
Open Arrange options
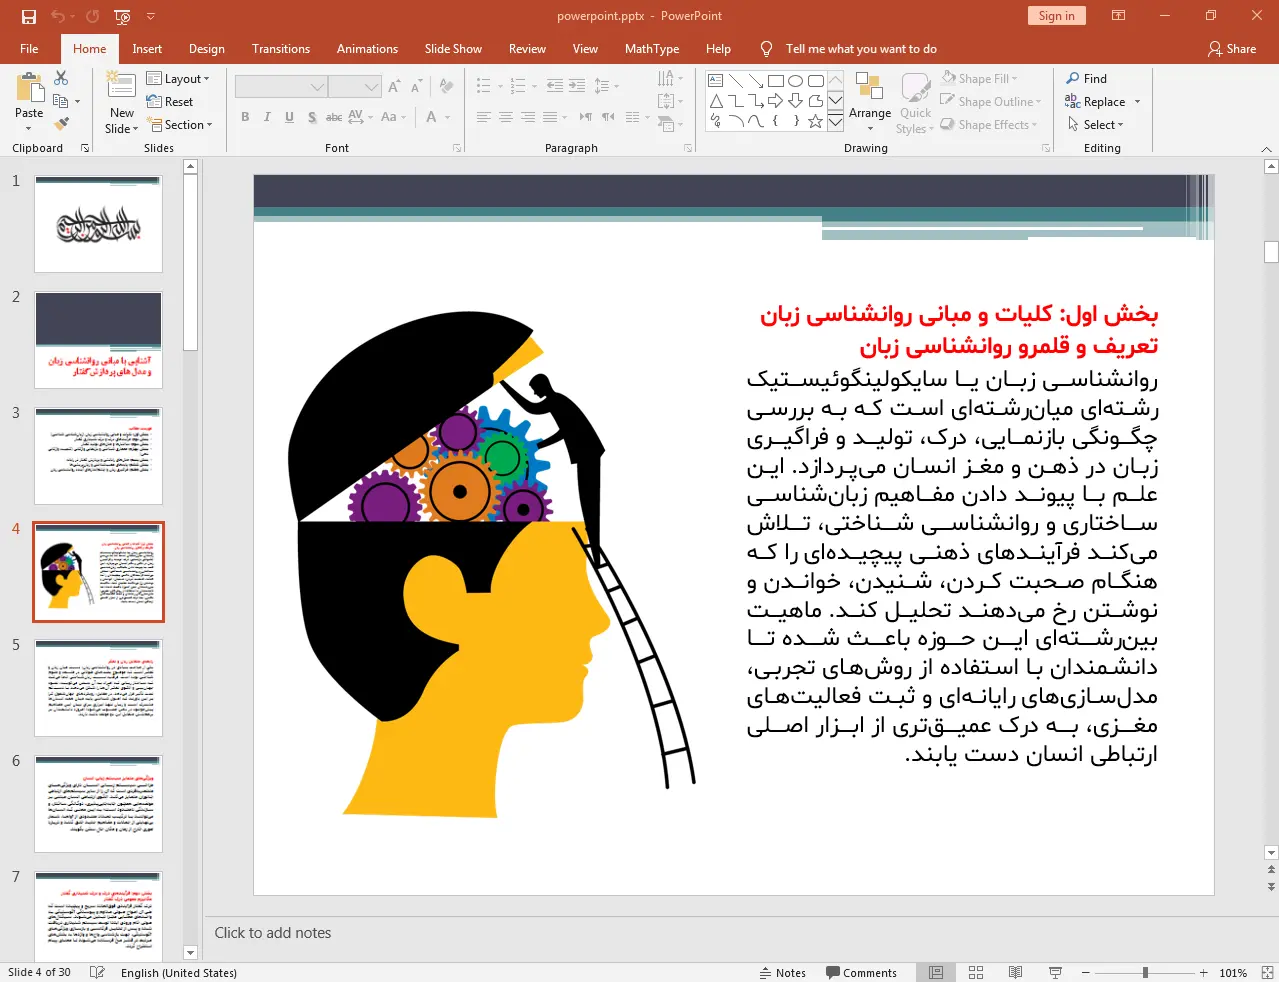coord(870,103)
